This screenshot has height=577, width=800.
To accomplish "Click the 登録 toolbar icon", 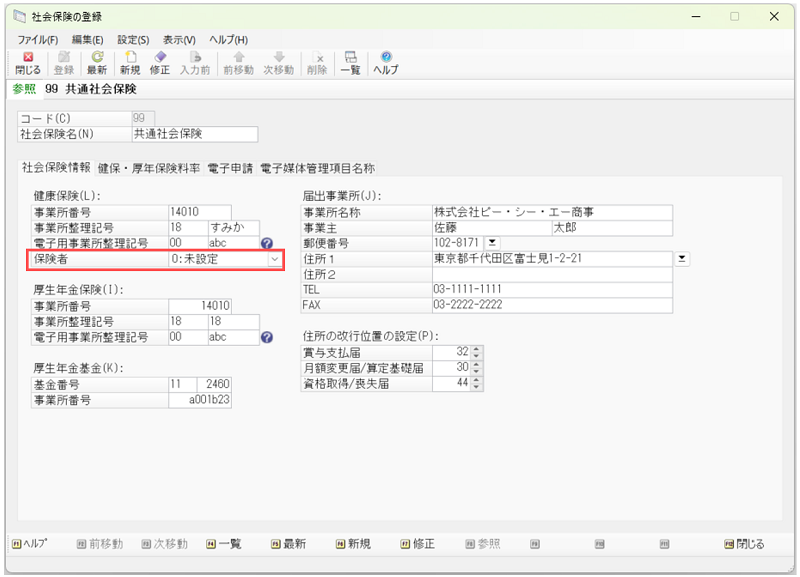I will point(64,63).
